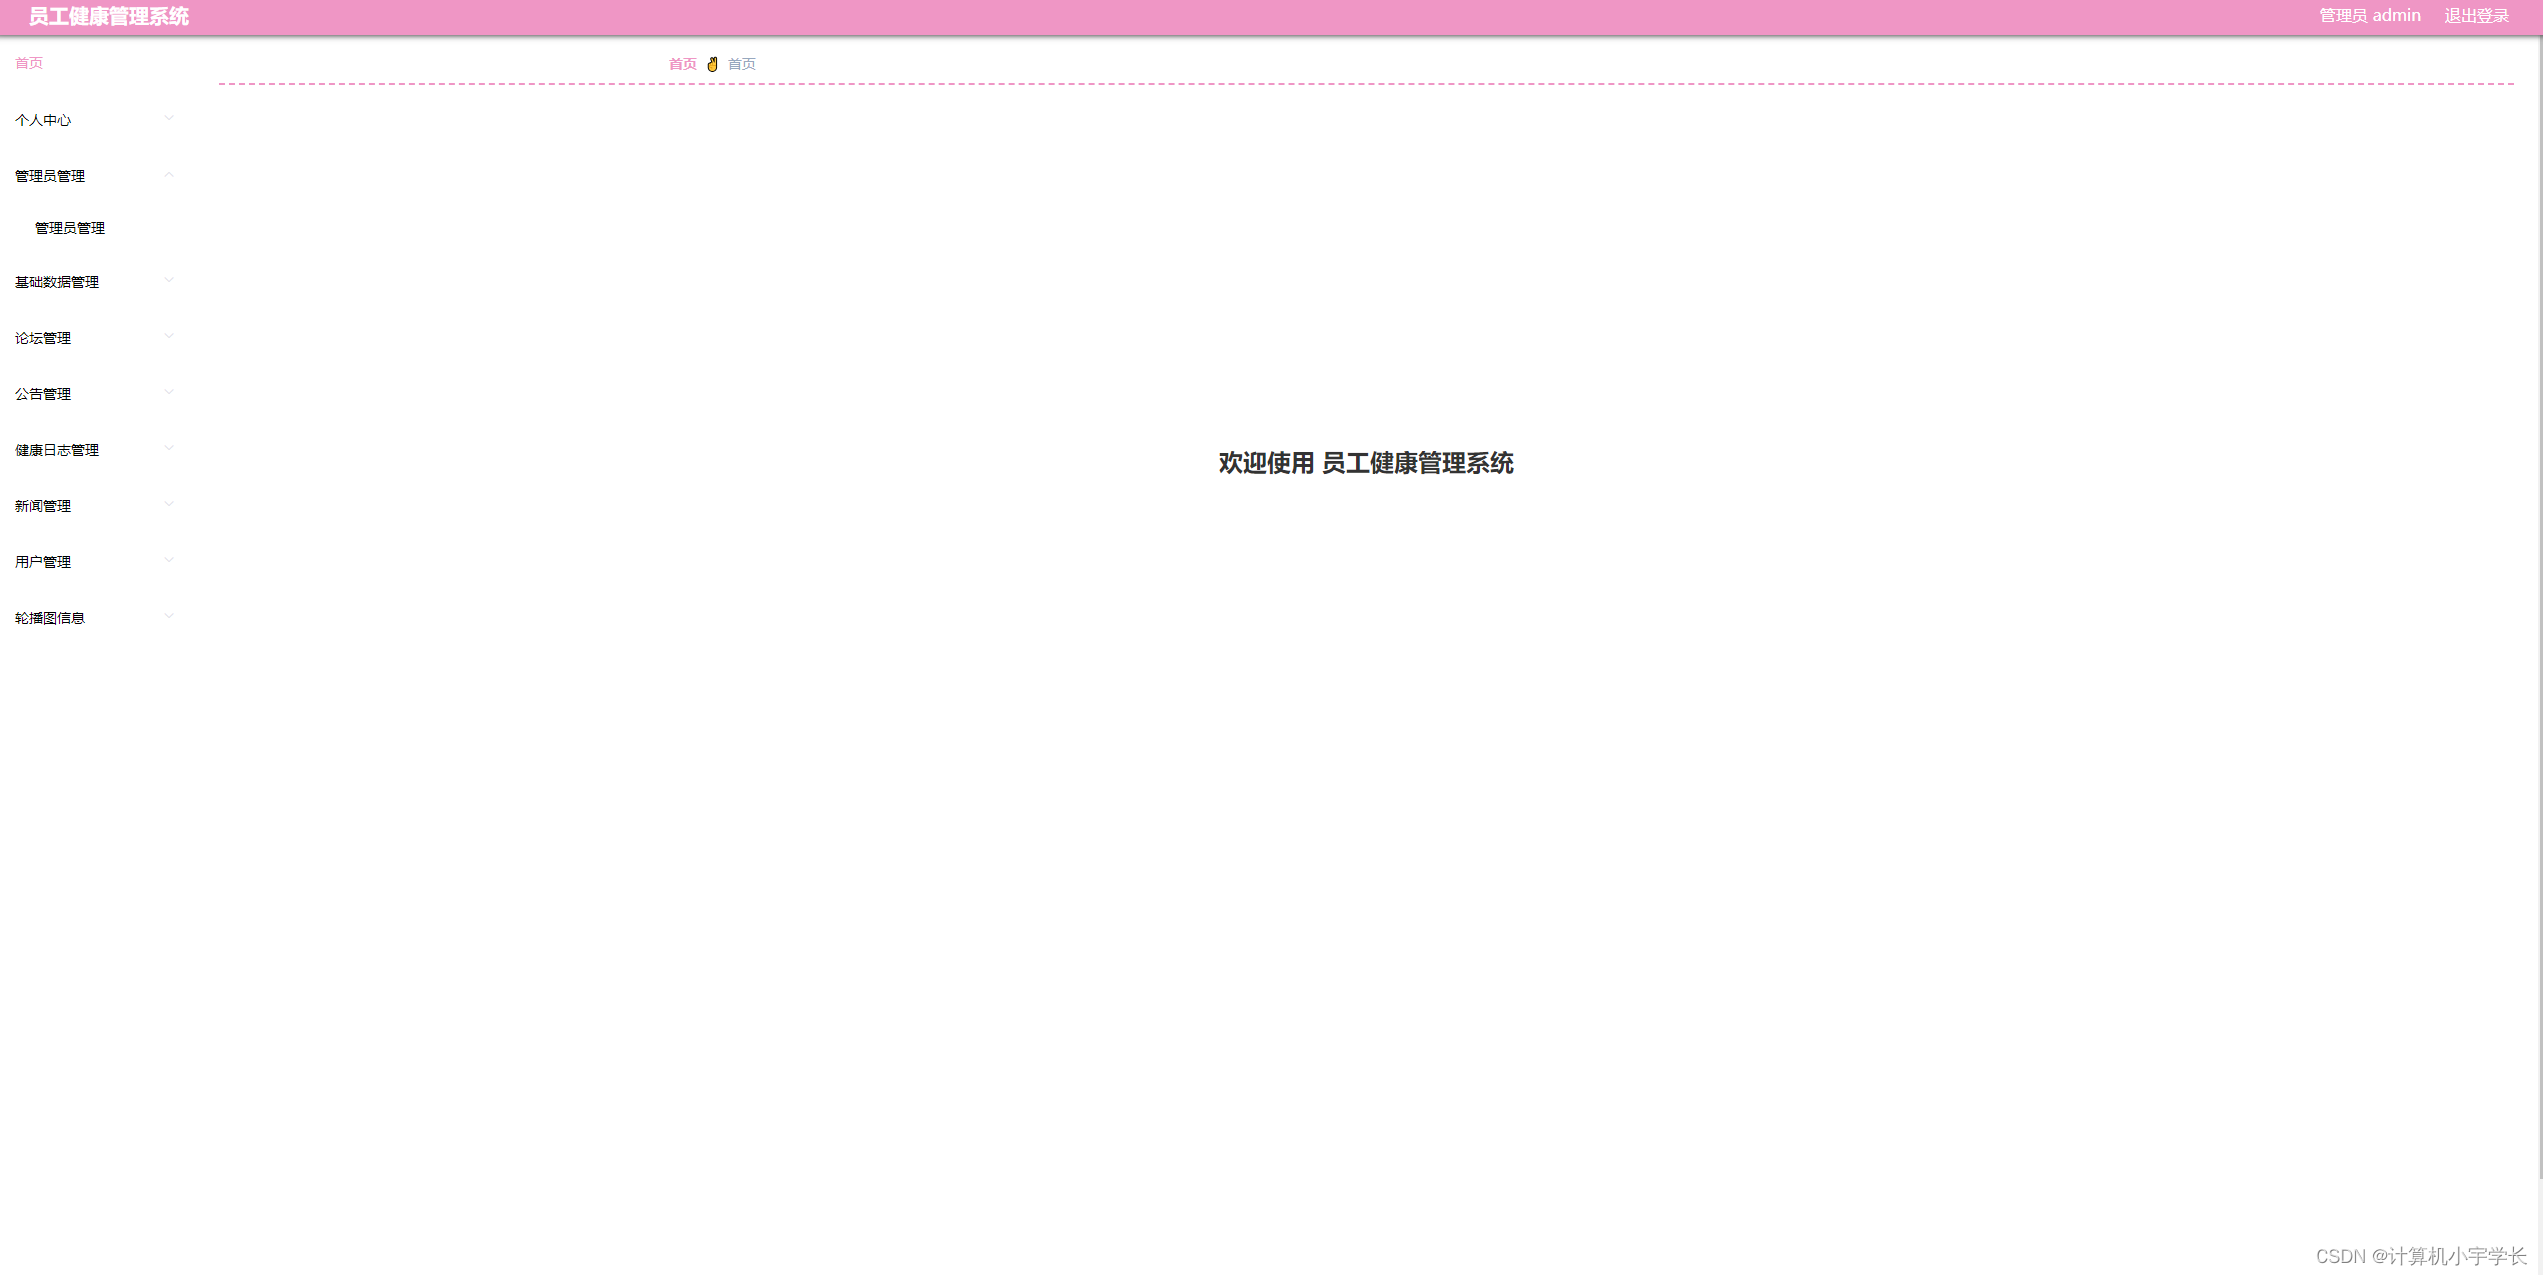Expand 公告管理 chevron arrow
Screen dimensions: 2543x1275
point(169,392)
